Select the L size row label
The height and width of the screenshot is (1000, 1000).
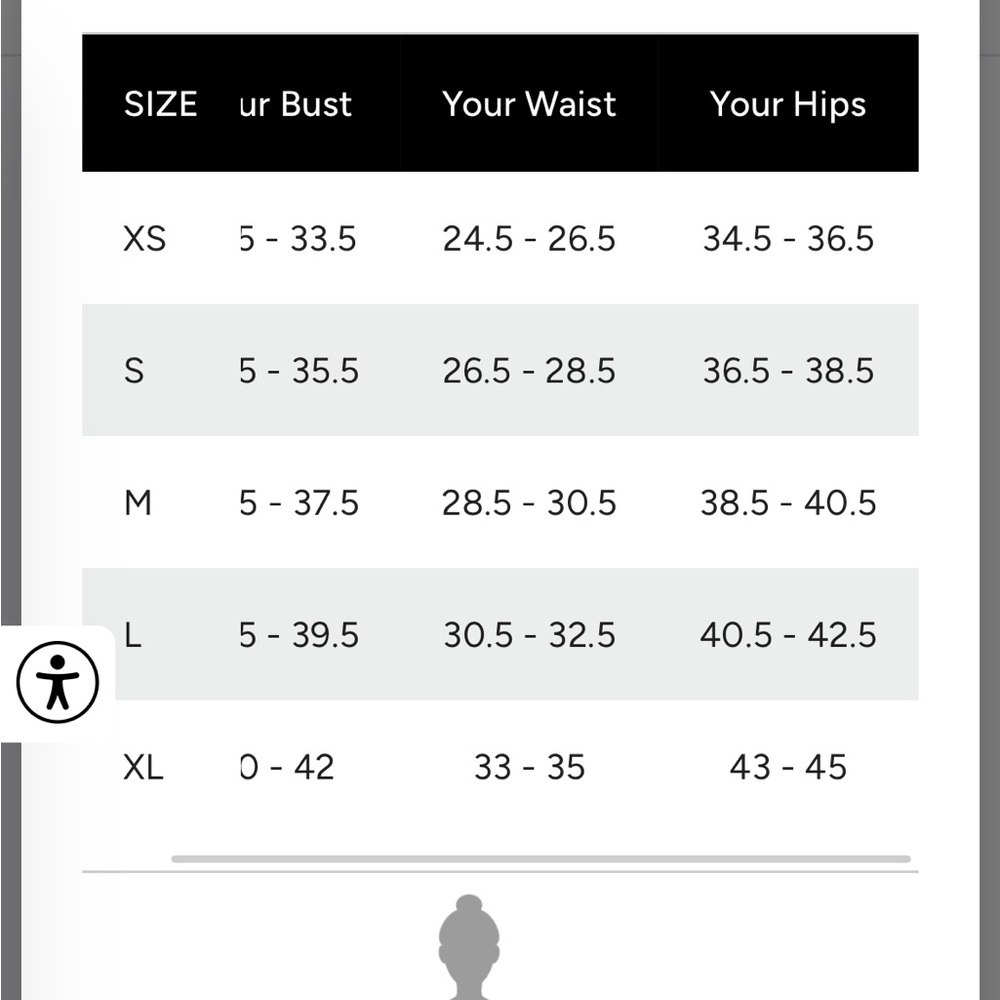[133, 635]
